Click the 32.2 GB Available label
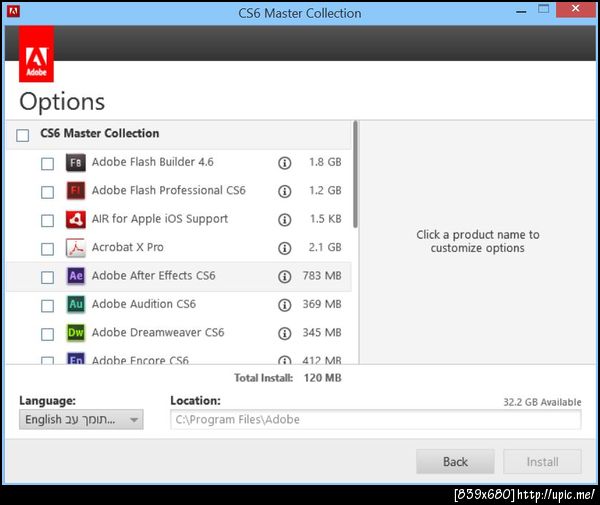Screen dimensions: 600x505 coord(542,402)
